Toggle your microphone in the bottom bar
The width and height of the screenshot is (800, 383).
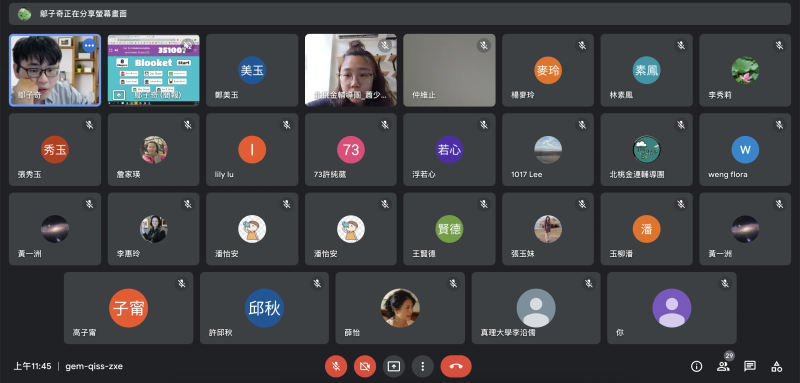(336, 366)
